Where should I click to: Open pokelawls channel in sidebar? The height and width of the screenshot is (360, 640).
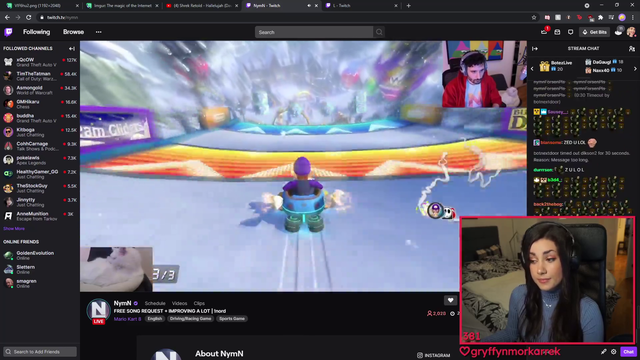pos(40,160)
